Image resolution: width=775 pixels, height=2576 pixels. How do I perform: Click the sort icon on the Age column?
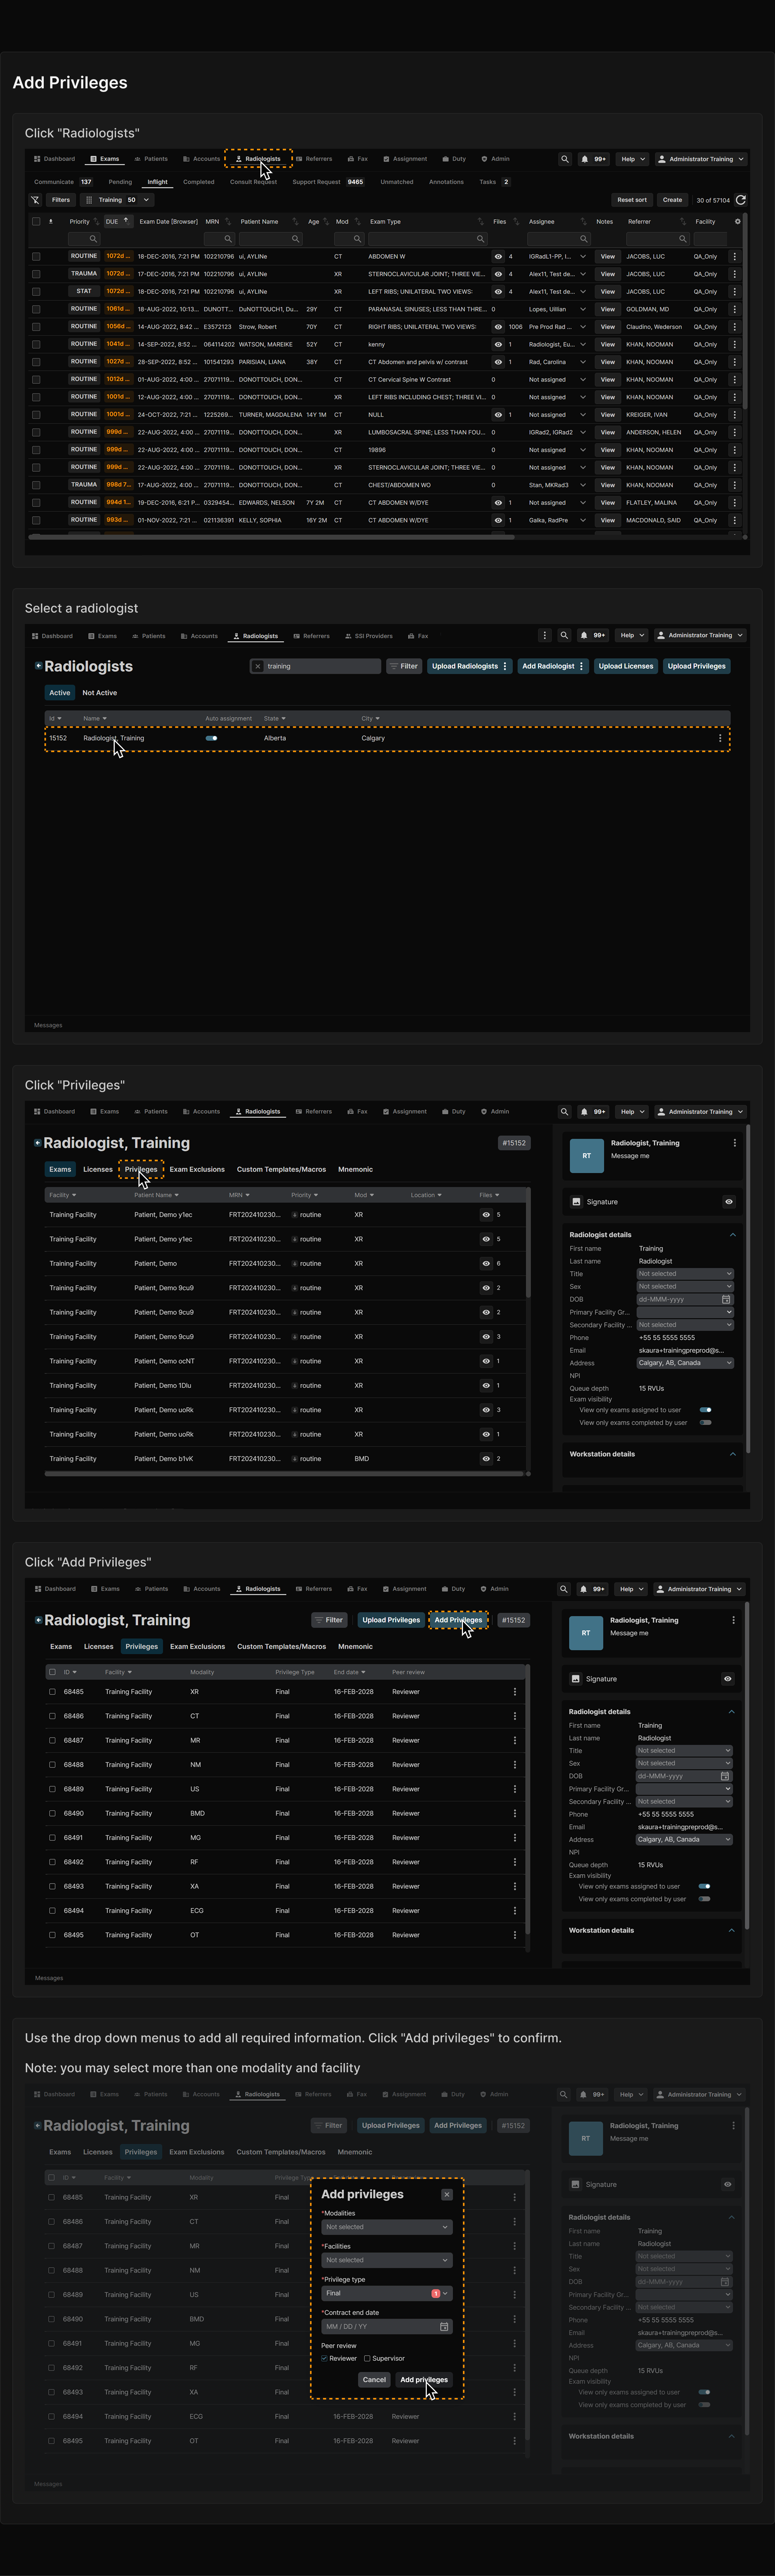coord(326,222)
